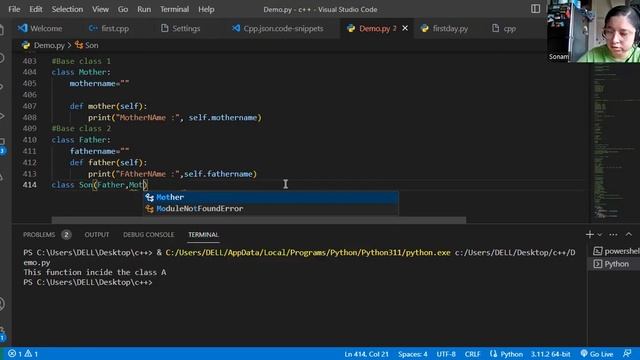The height and width of the screenshot is (360, 640).
Task: Place cursor on class Mother line
Action: click(81, 72)
